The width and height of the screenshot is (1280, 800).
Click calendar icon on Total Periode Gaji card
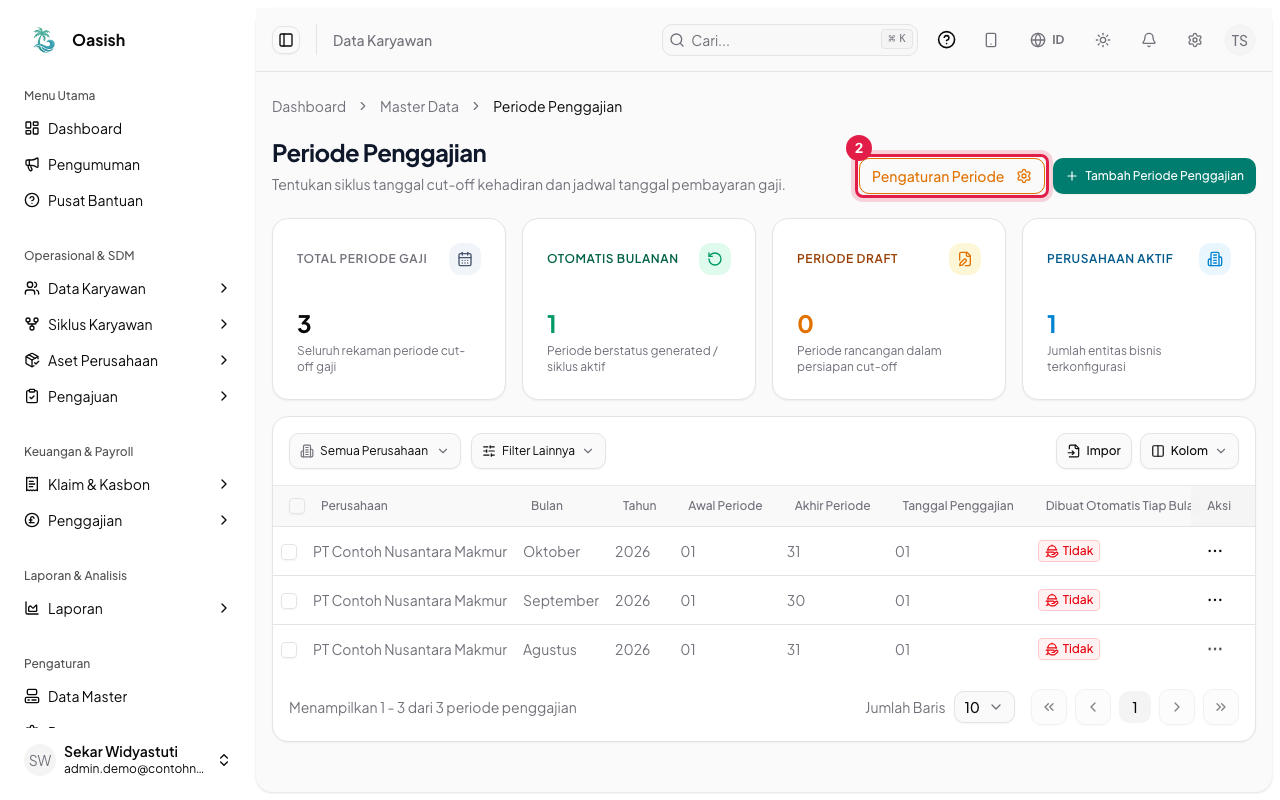[465, 259]
